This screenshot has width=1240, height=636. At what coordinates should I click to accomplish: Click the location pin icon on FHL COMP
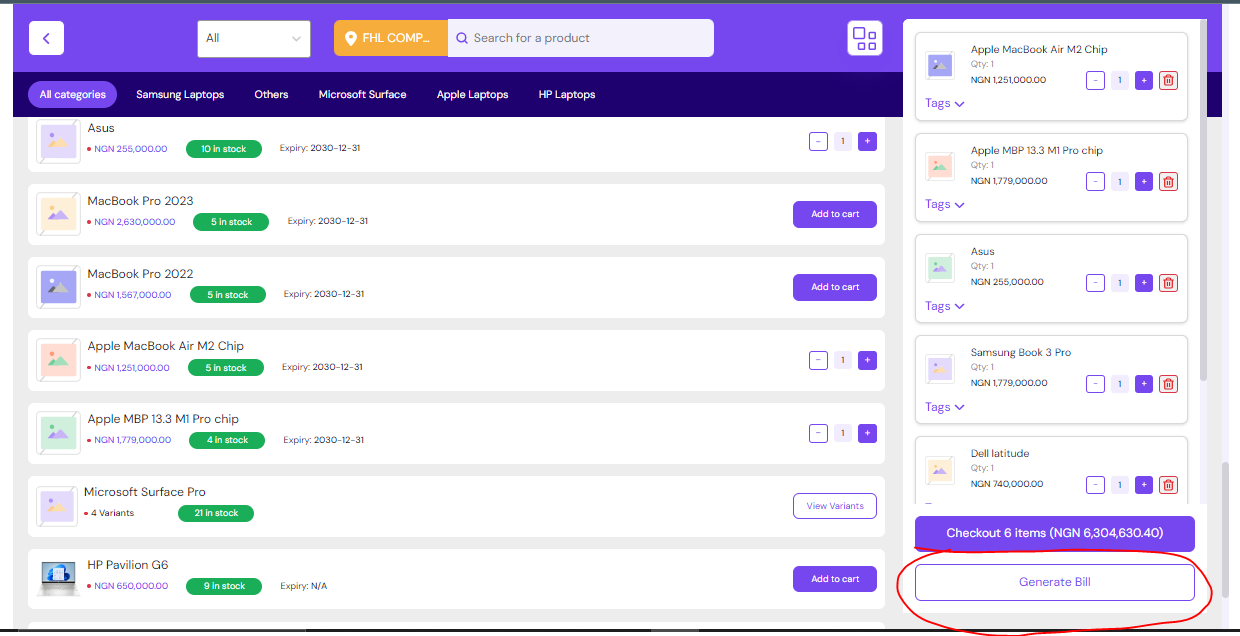click(350, 38)
